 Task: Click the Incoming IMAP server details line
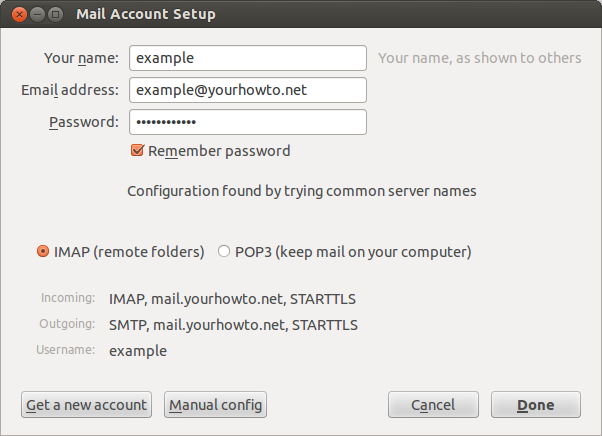pyautogui.click(x=232, y=299)
